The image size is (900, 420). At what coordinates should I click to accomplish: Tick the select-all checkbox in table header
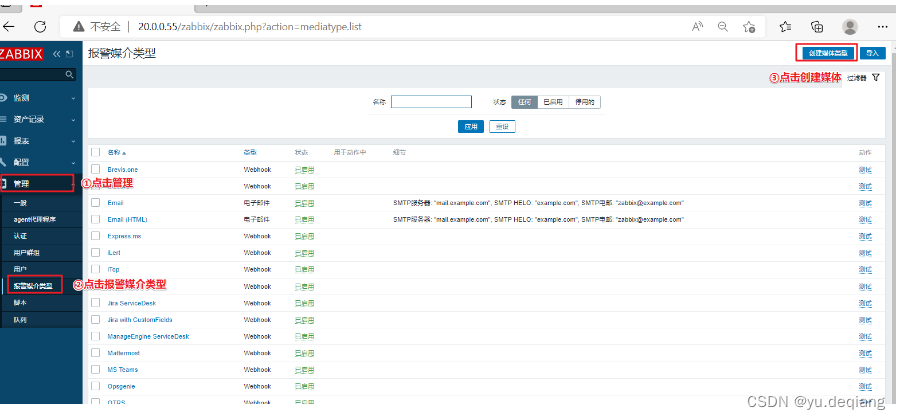[x=95, y=153]
